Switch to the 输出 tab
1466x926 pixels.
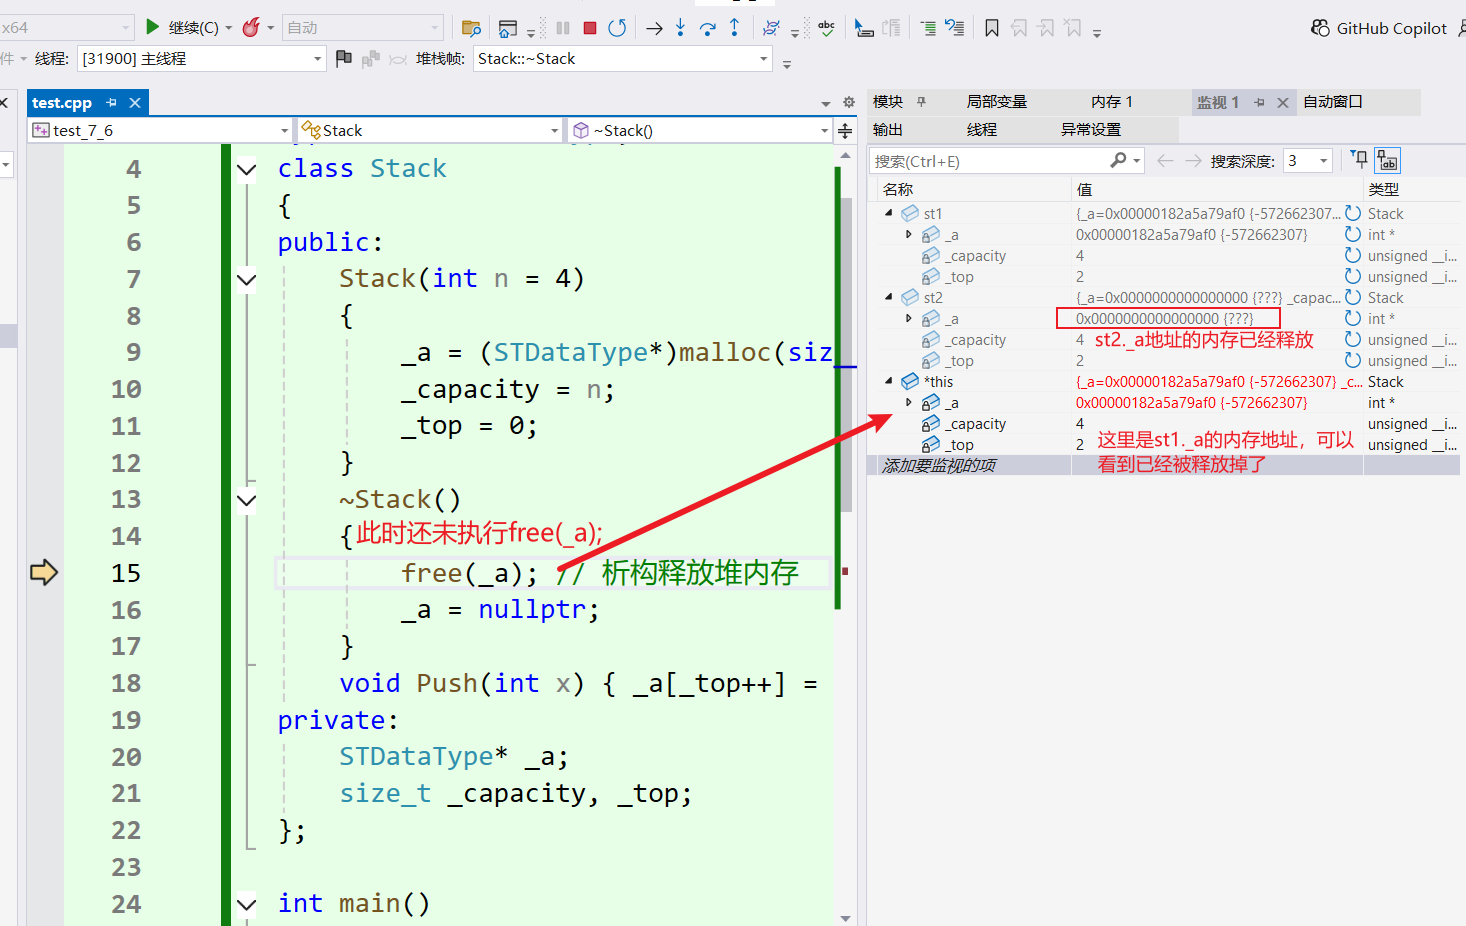(887, 130)
